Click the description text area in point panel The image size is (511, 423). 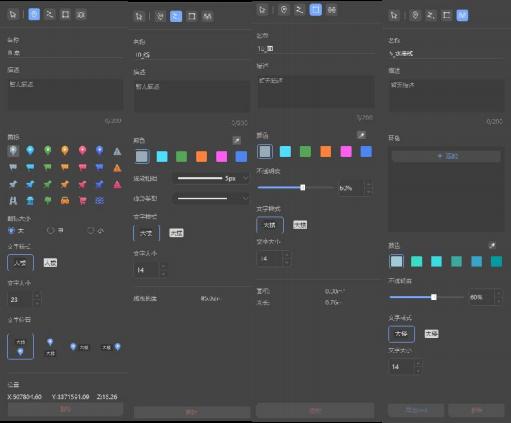(x=65, y=95)
